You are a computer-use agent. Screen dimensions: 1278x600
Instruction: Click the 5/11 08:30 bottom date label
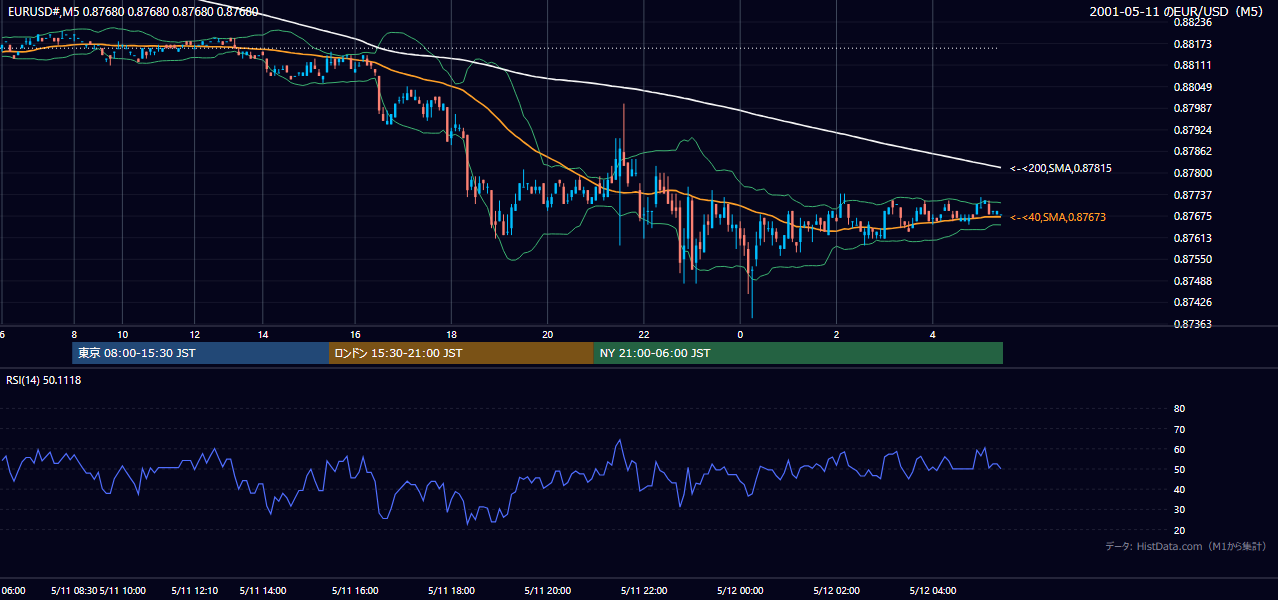pos(74,591)
